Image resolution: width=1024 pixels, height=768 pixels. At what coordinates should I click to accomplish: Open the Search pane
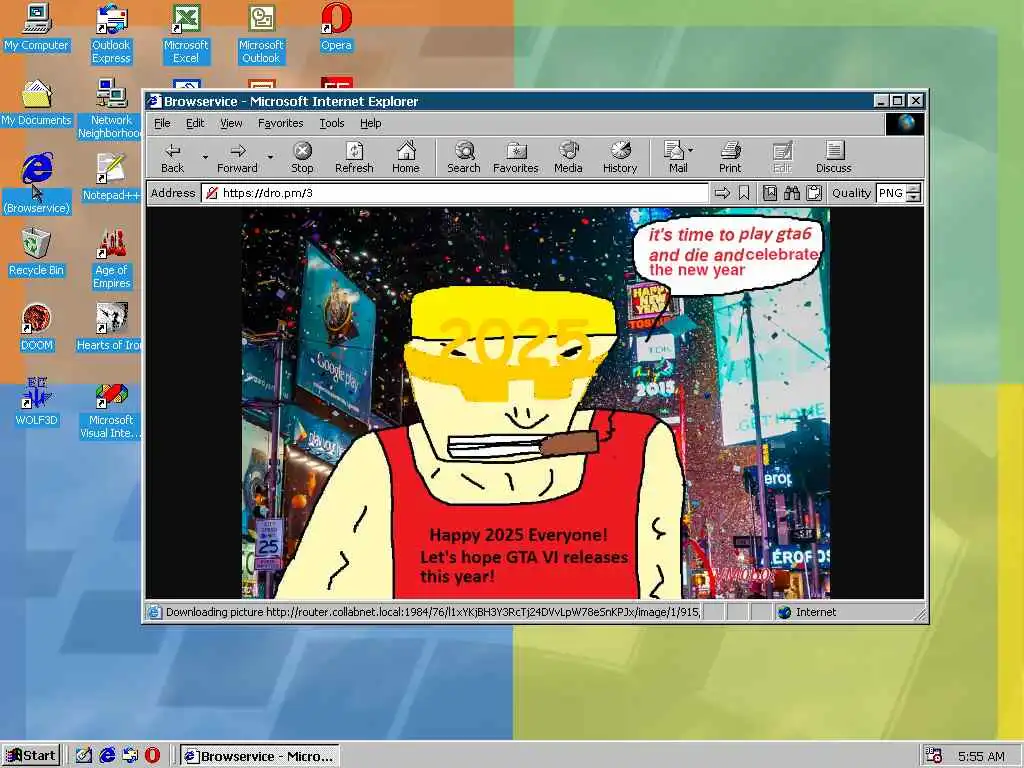pos(464,157)
